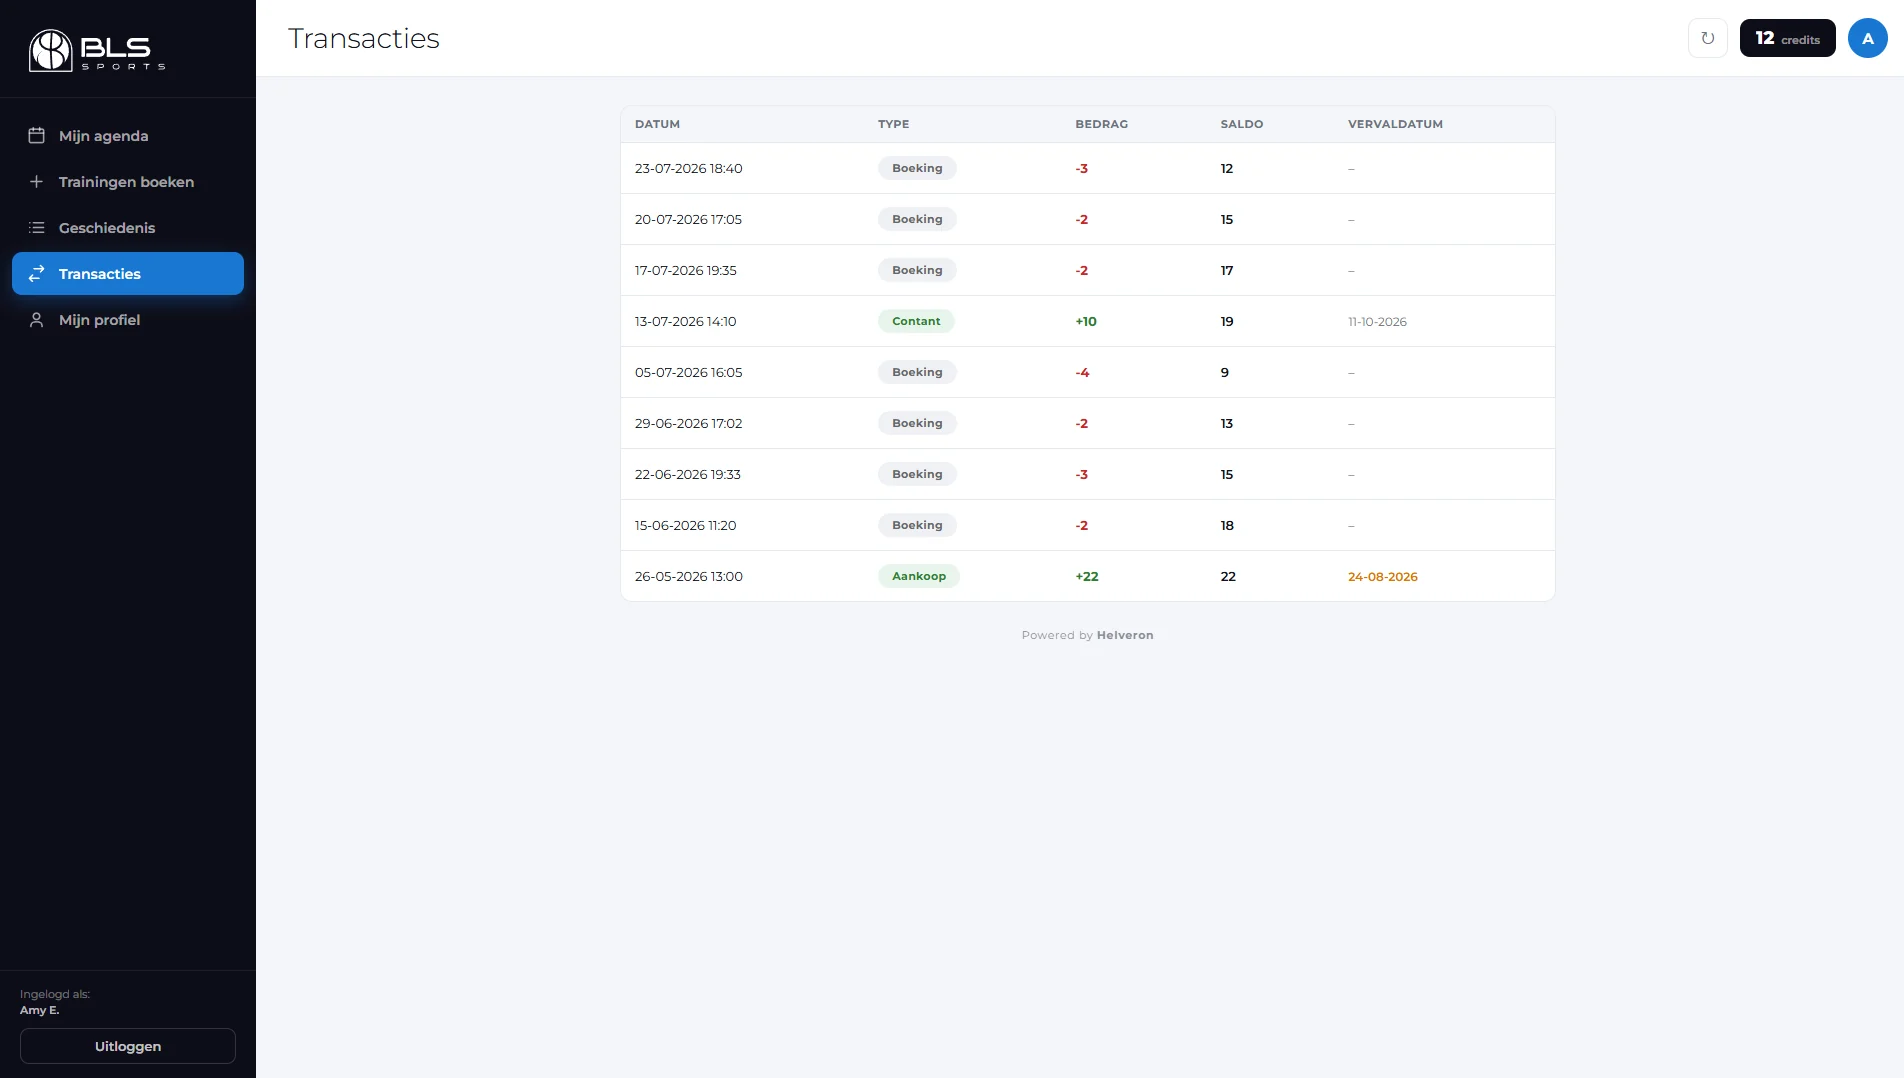Open Mijn agenda in sidebar
This screenshot has height=1078, width=1904.
(128, 135)
